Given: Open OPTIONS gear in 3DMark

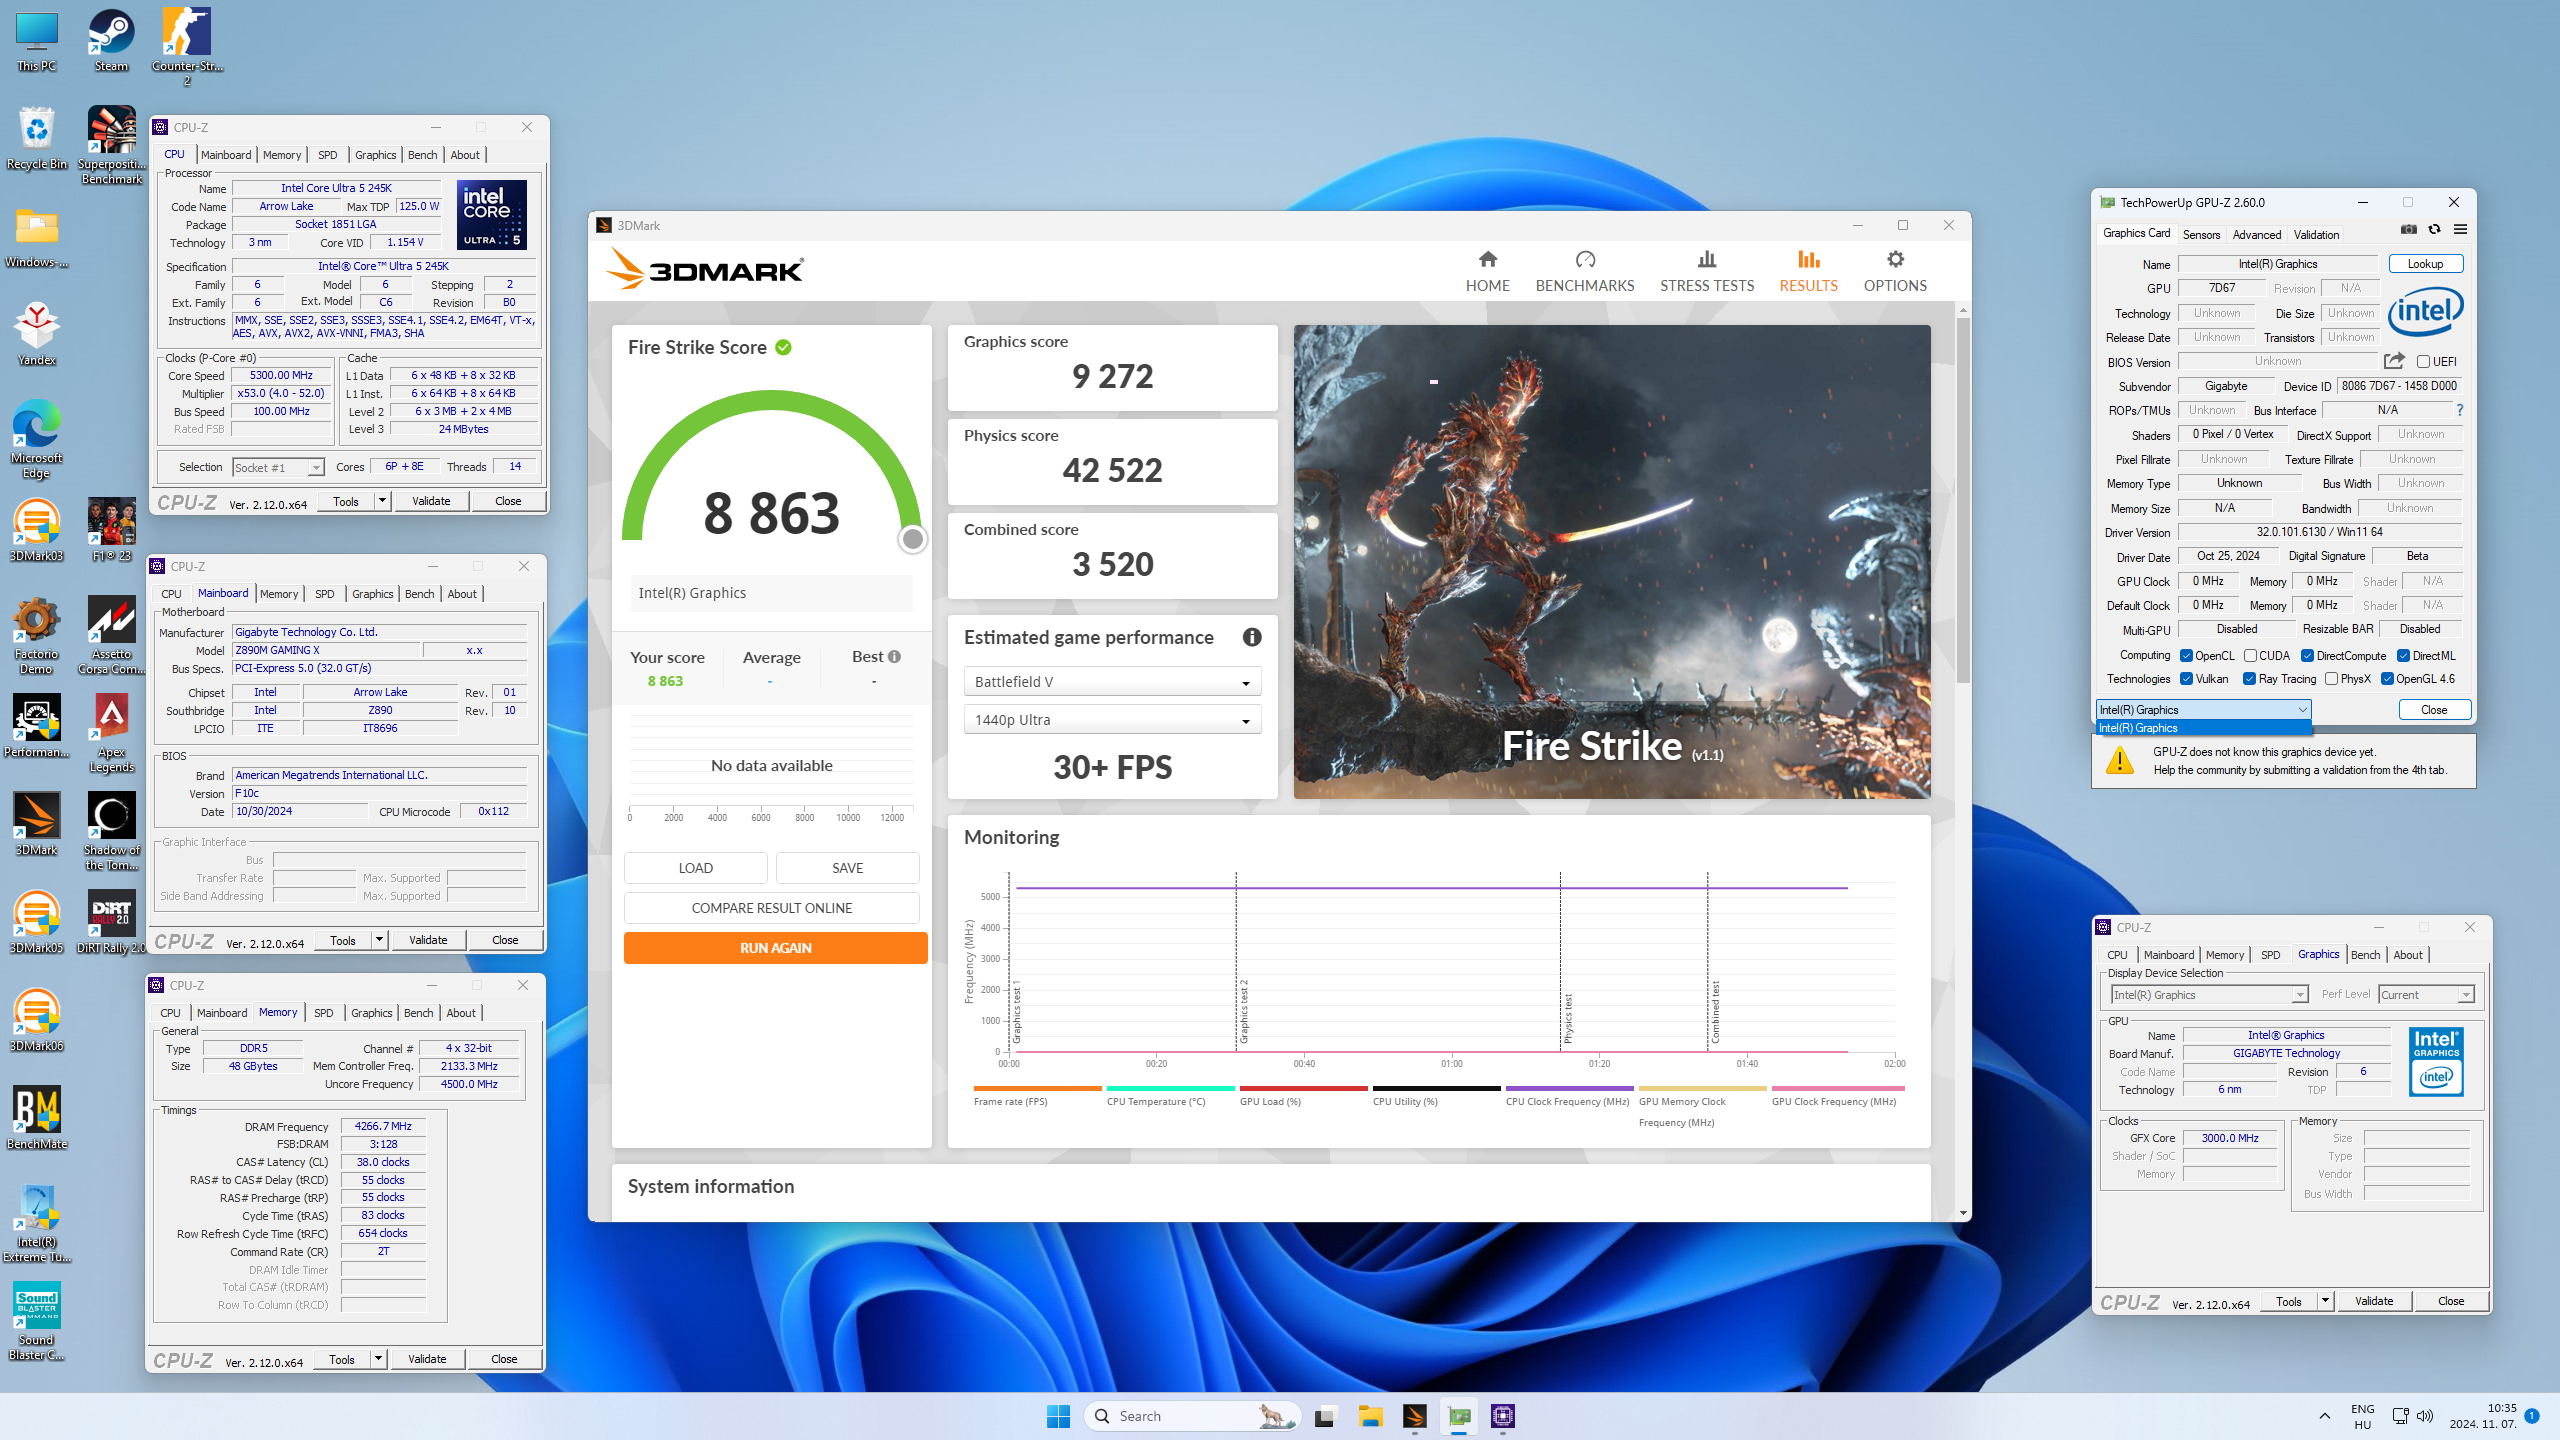Looking at the screenshot, I should pos(1894,271).
